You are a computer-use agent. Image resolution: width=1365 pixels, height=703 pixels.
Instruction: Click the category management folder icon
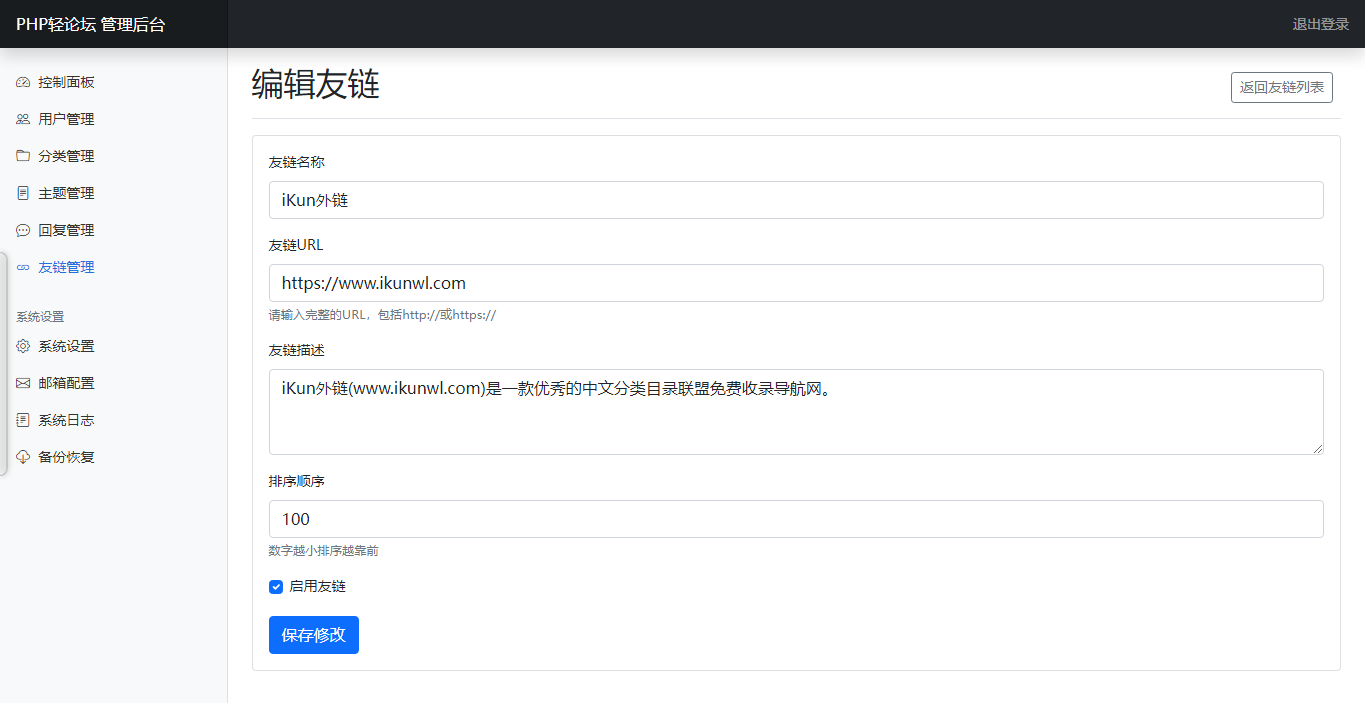23,156
